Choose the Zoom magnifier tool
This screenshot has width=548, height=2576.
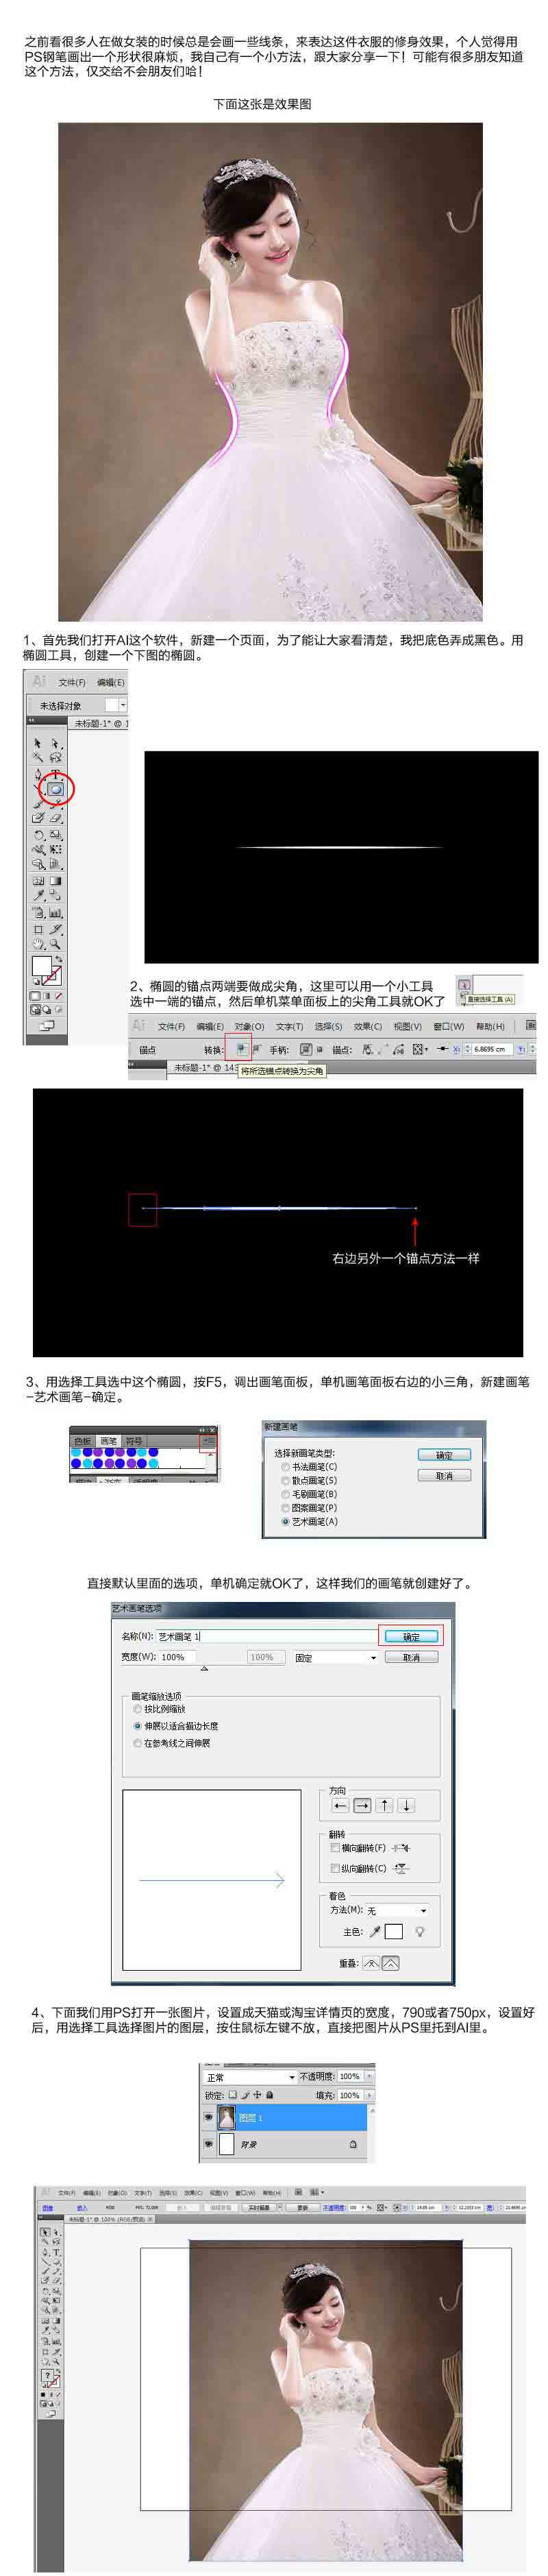tap(56, 943)
